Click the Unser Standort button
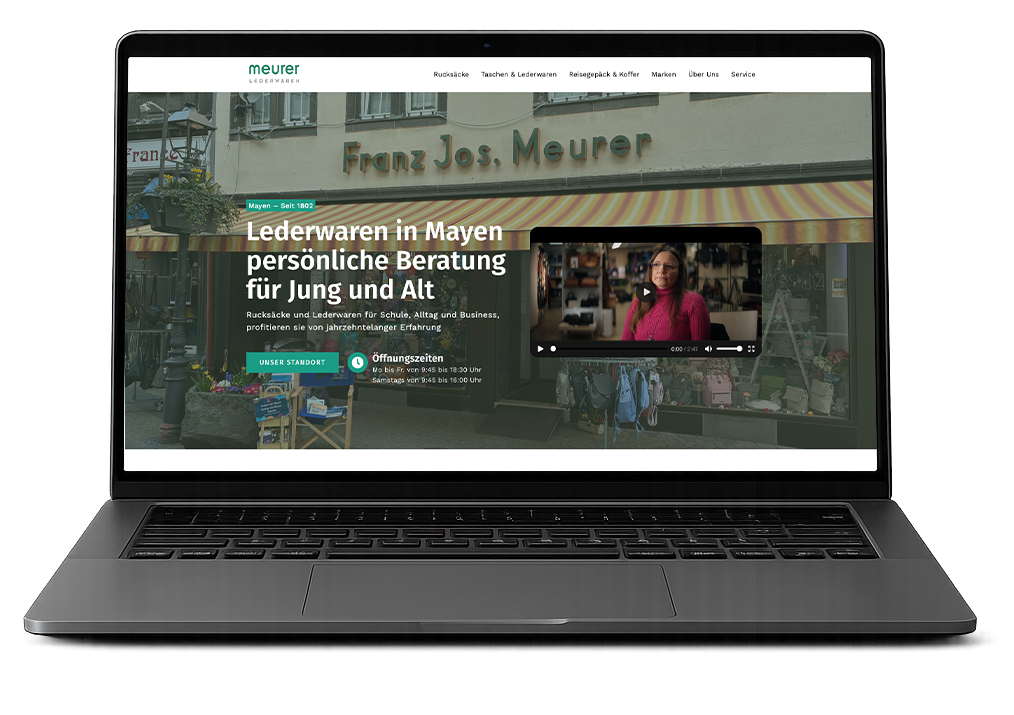This screenshot has width=1014, height=715. (x=292, y=362)
